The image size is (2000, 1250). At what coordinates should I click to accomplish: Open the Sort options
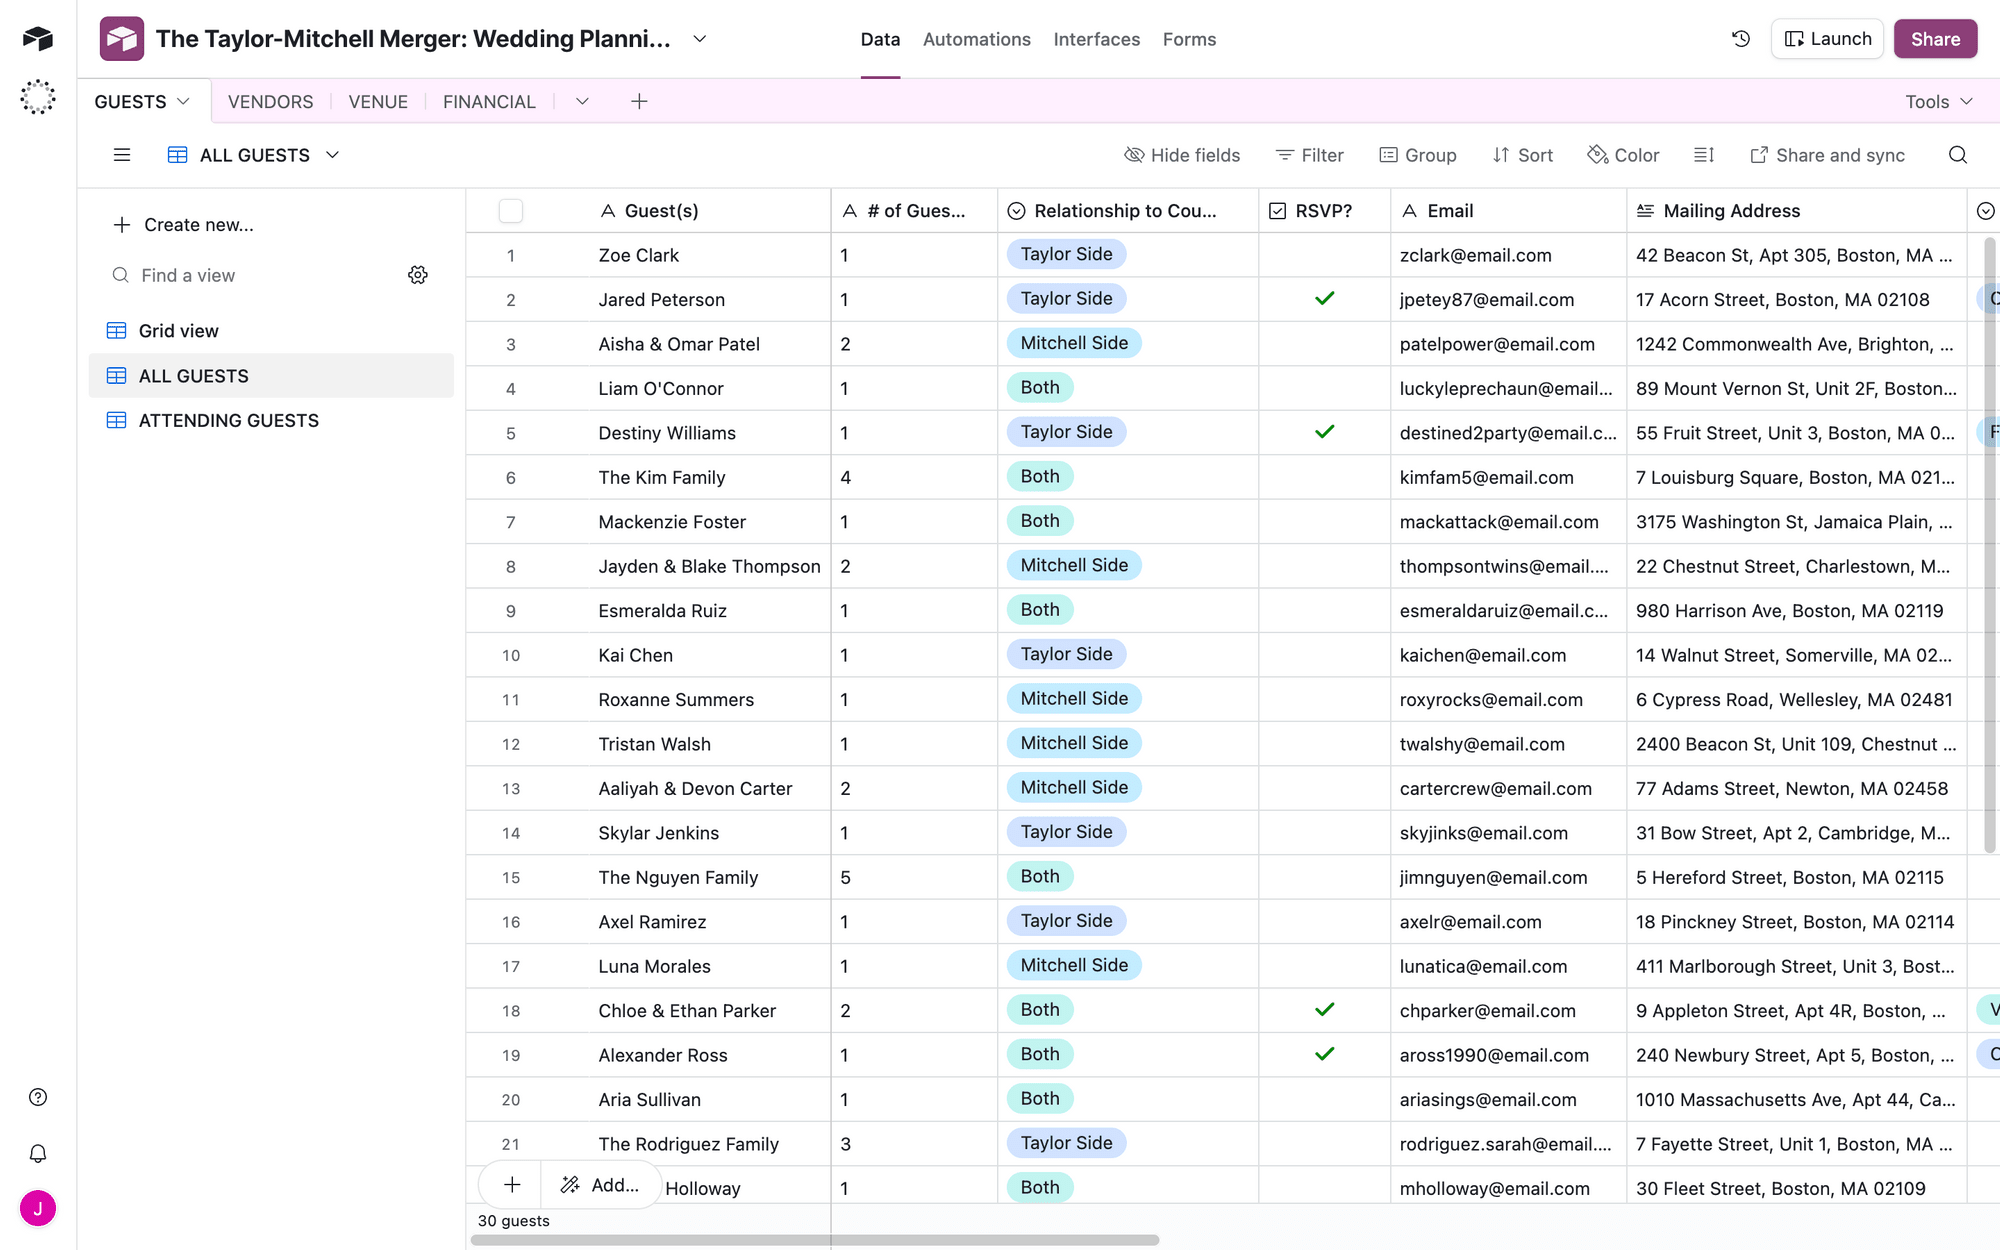(x=1522, y=155)
